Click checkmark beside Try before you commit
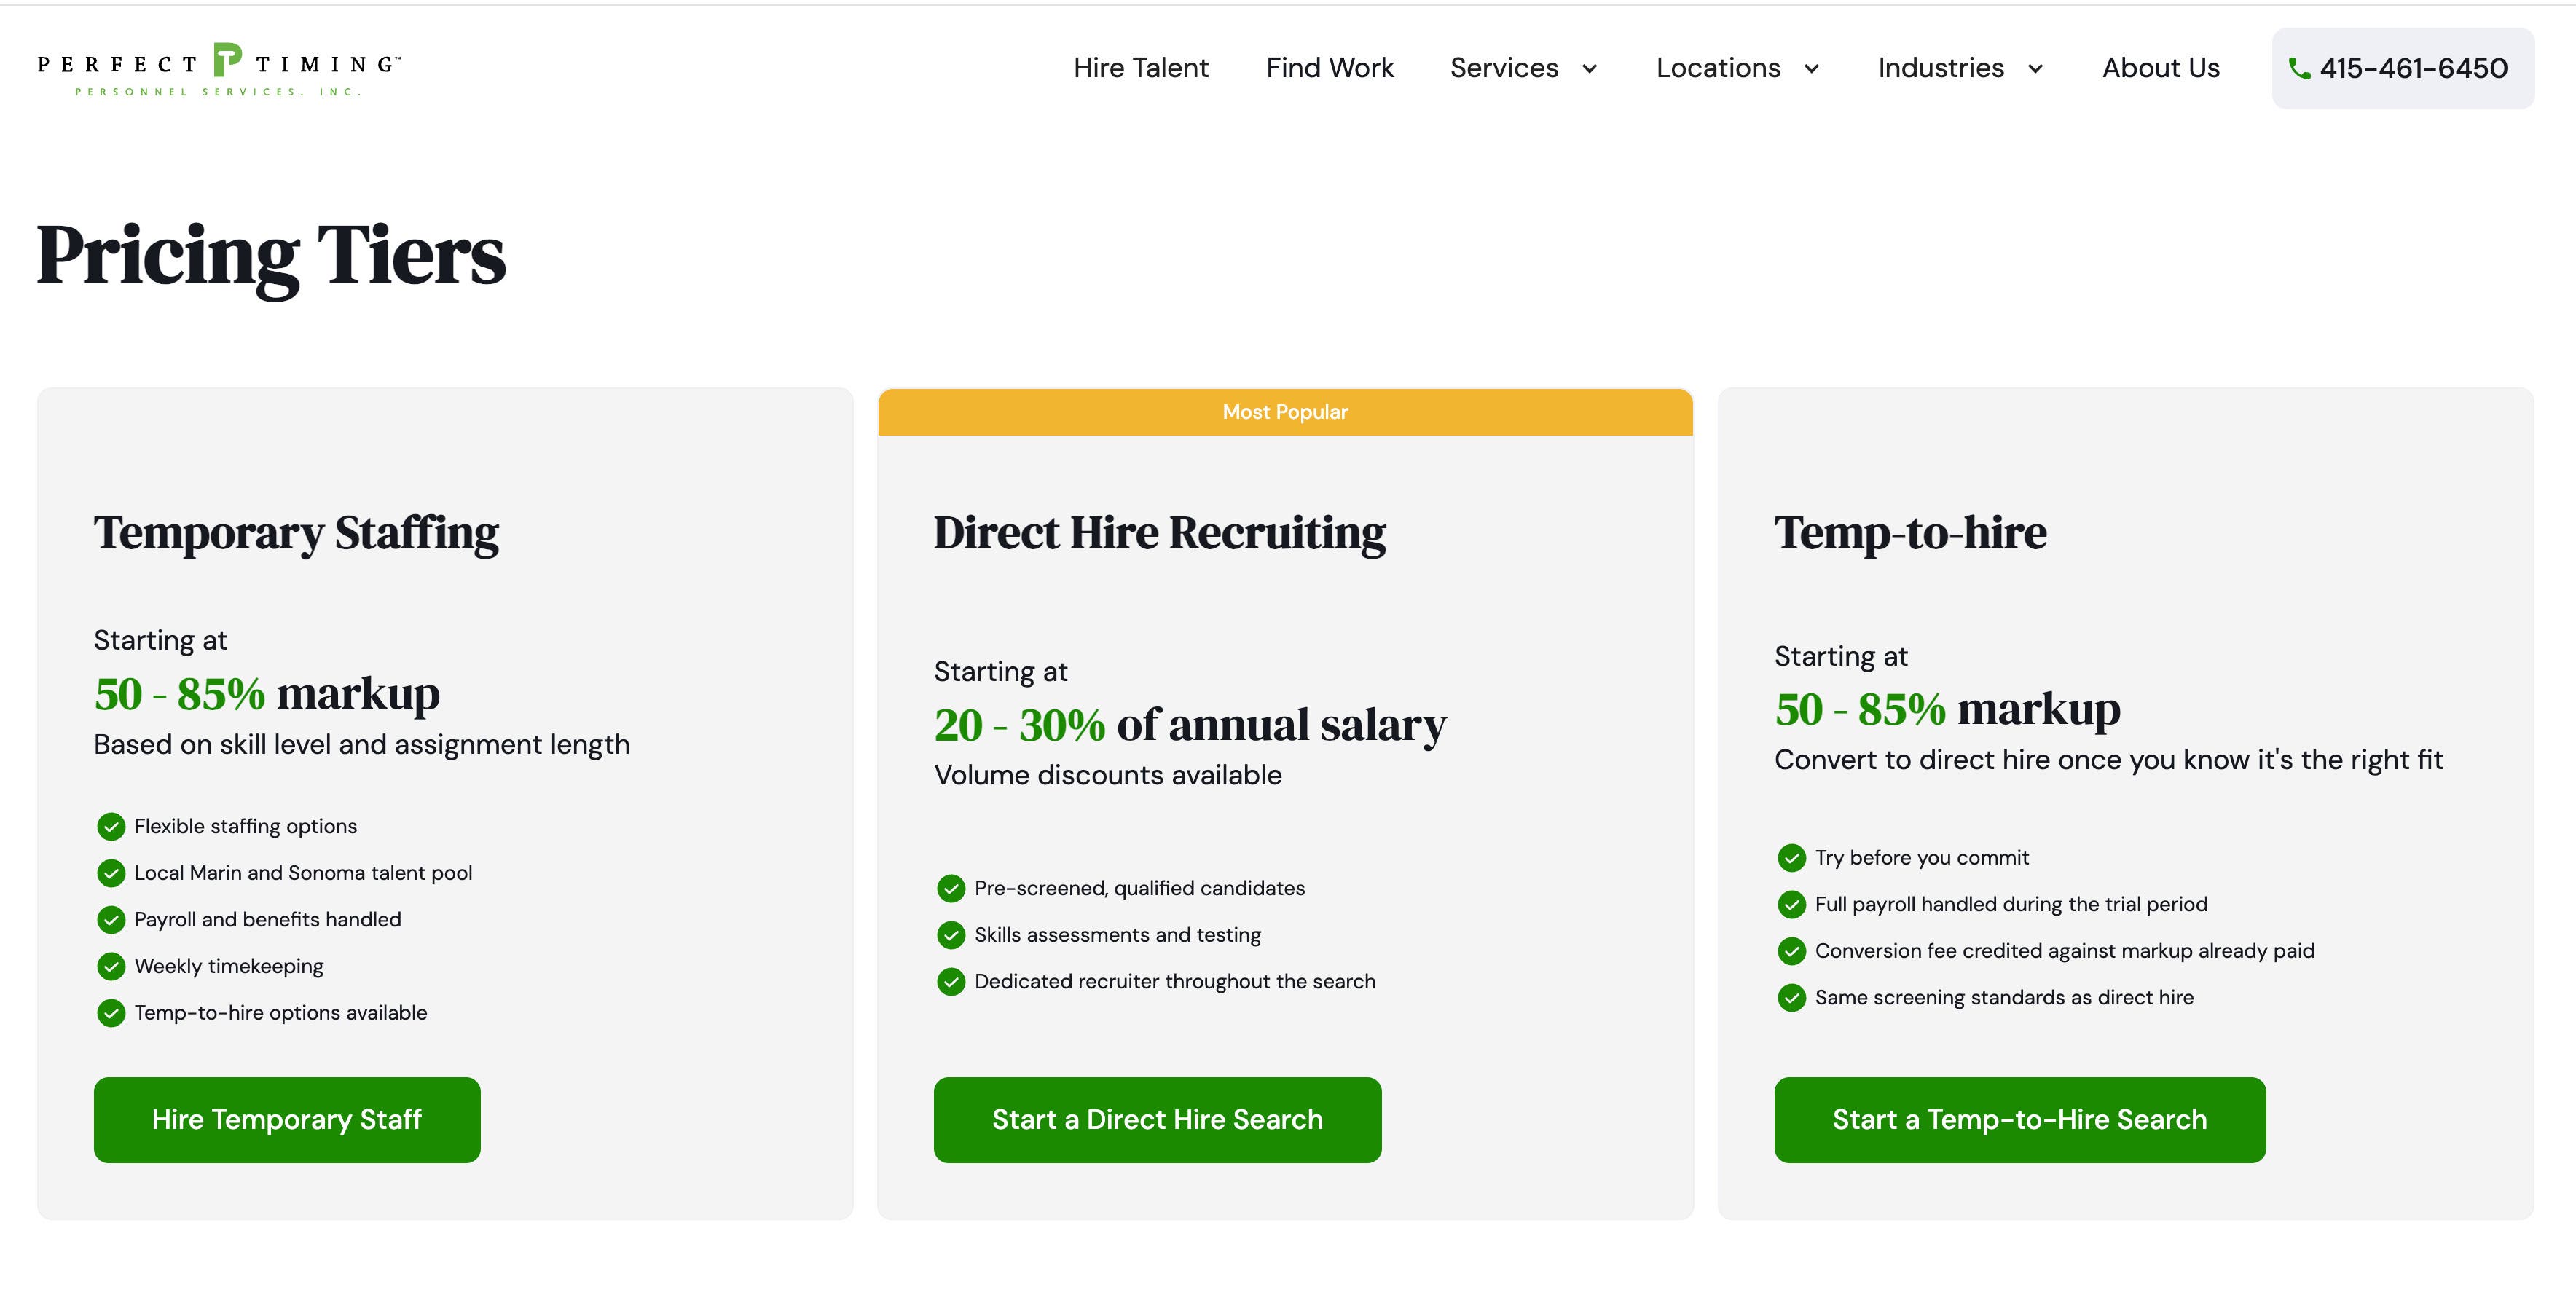This screenshot has height=1295, width=2576. tap(1792, 858)
